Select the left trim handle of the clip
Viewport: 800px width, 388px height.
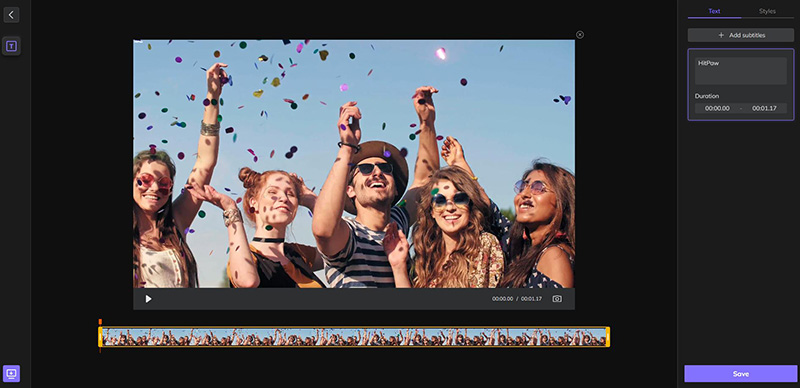tap(101, 337)
